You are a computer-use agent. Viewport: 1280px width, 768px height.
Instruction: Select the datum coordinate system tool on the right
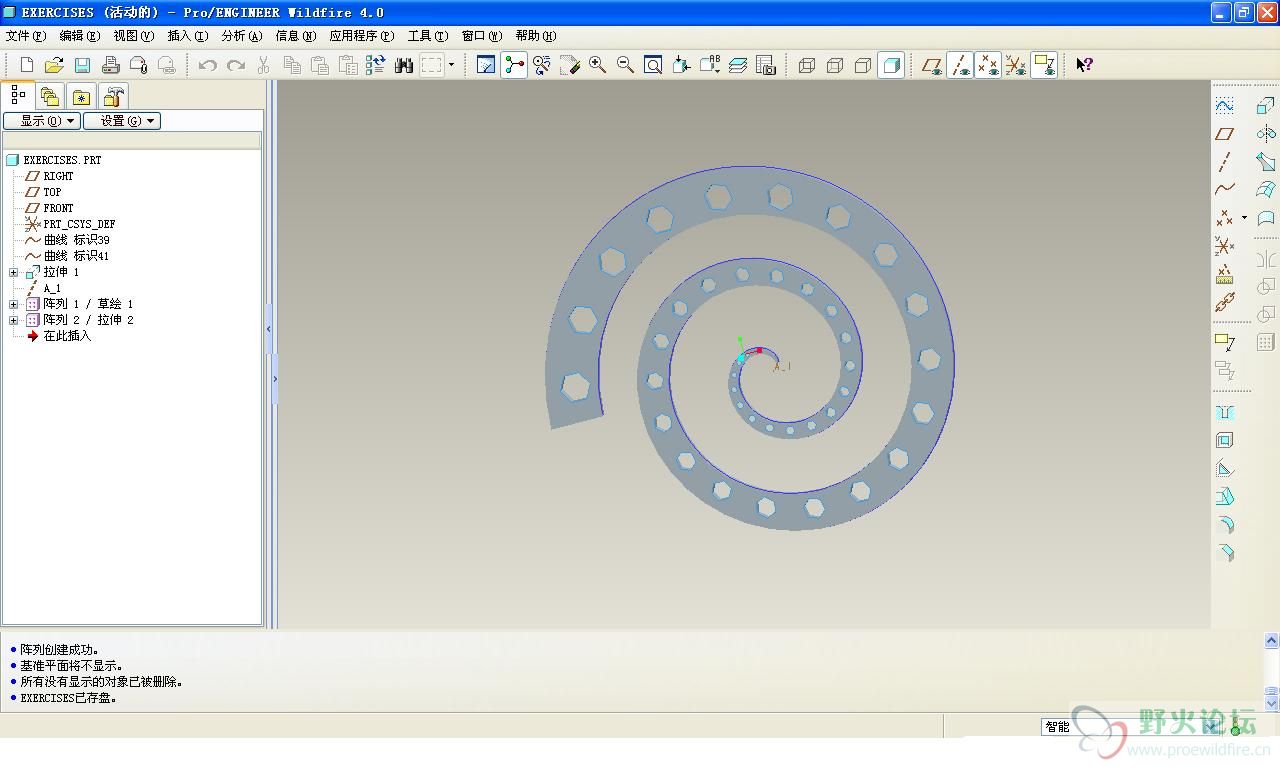[1224, 245]
